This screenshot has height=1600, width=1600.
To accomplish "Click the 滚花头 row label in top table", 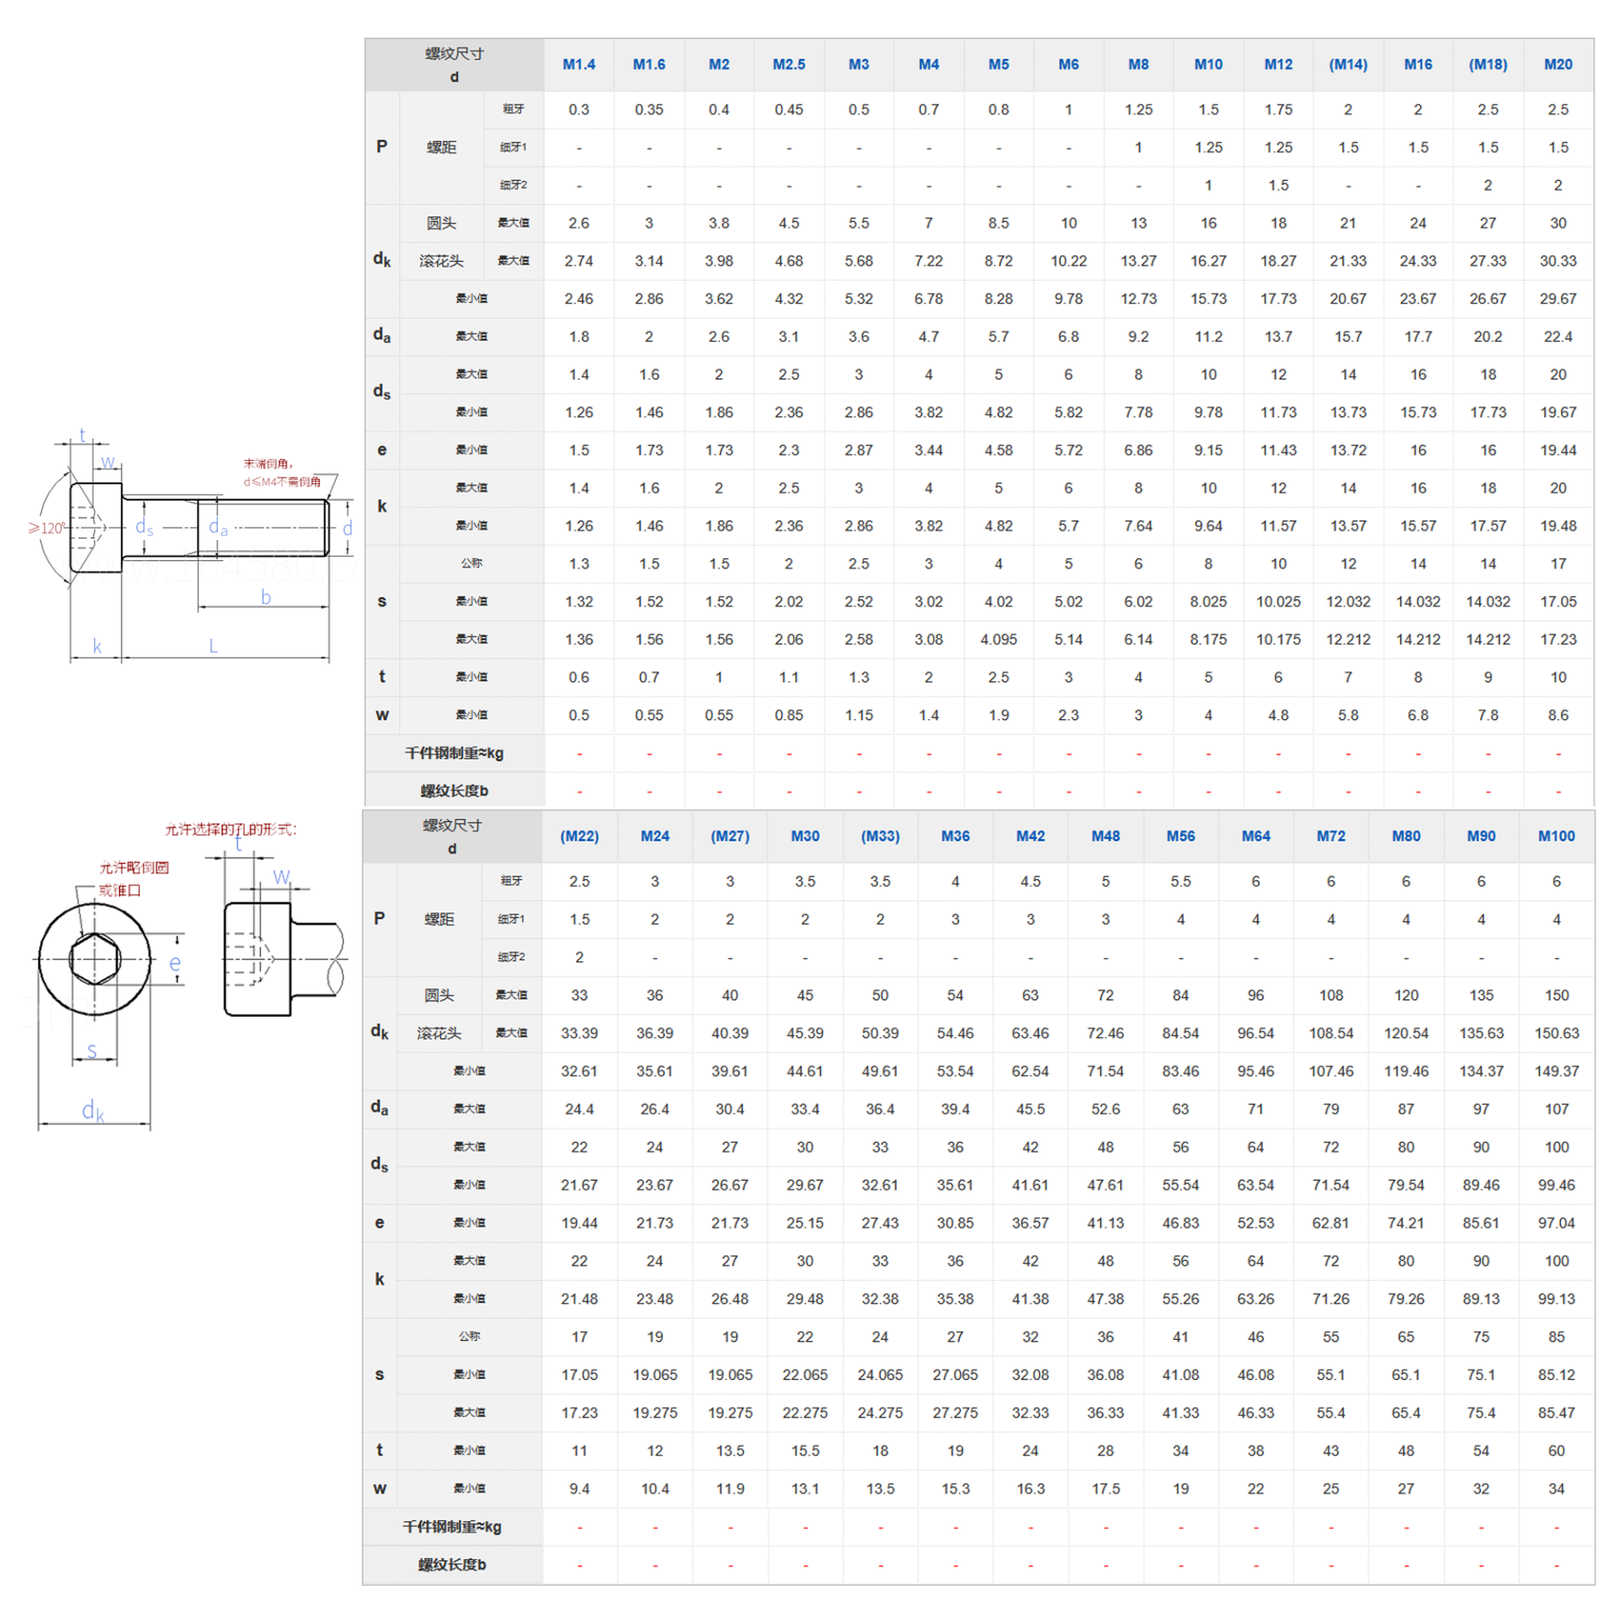I will (x=441, y=261).
